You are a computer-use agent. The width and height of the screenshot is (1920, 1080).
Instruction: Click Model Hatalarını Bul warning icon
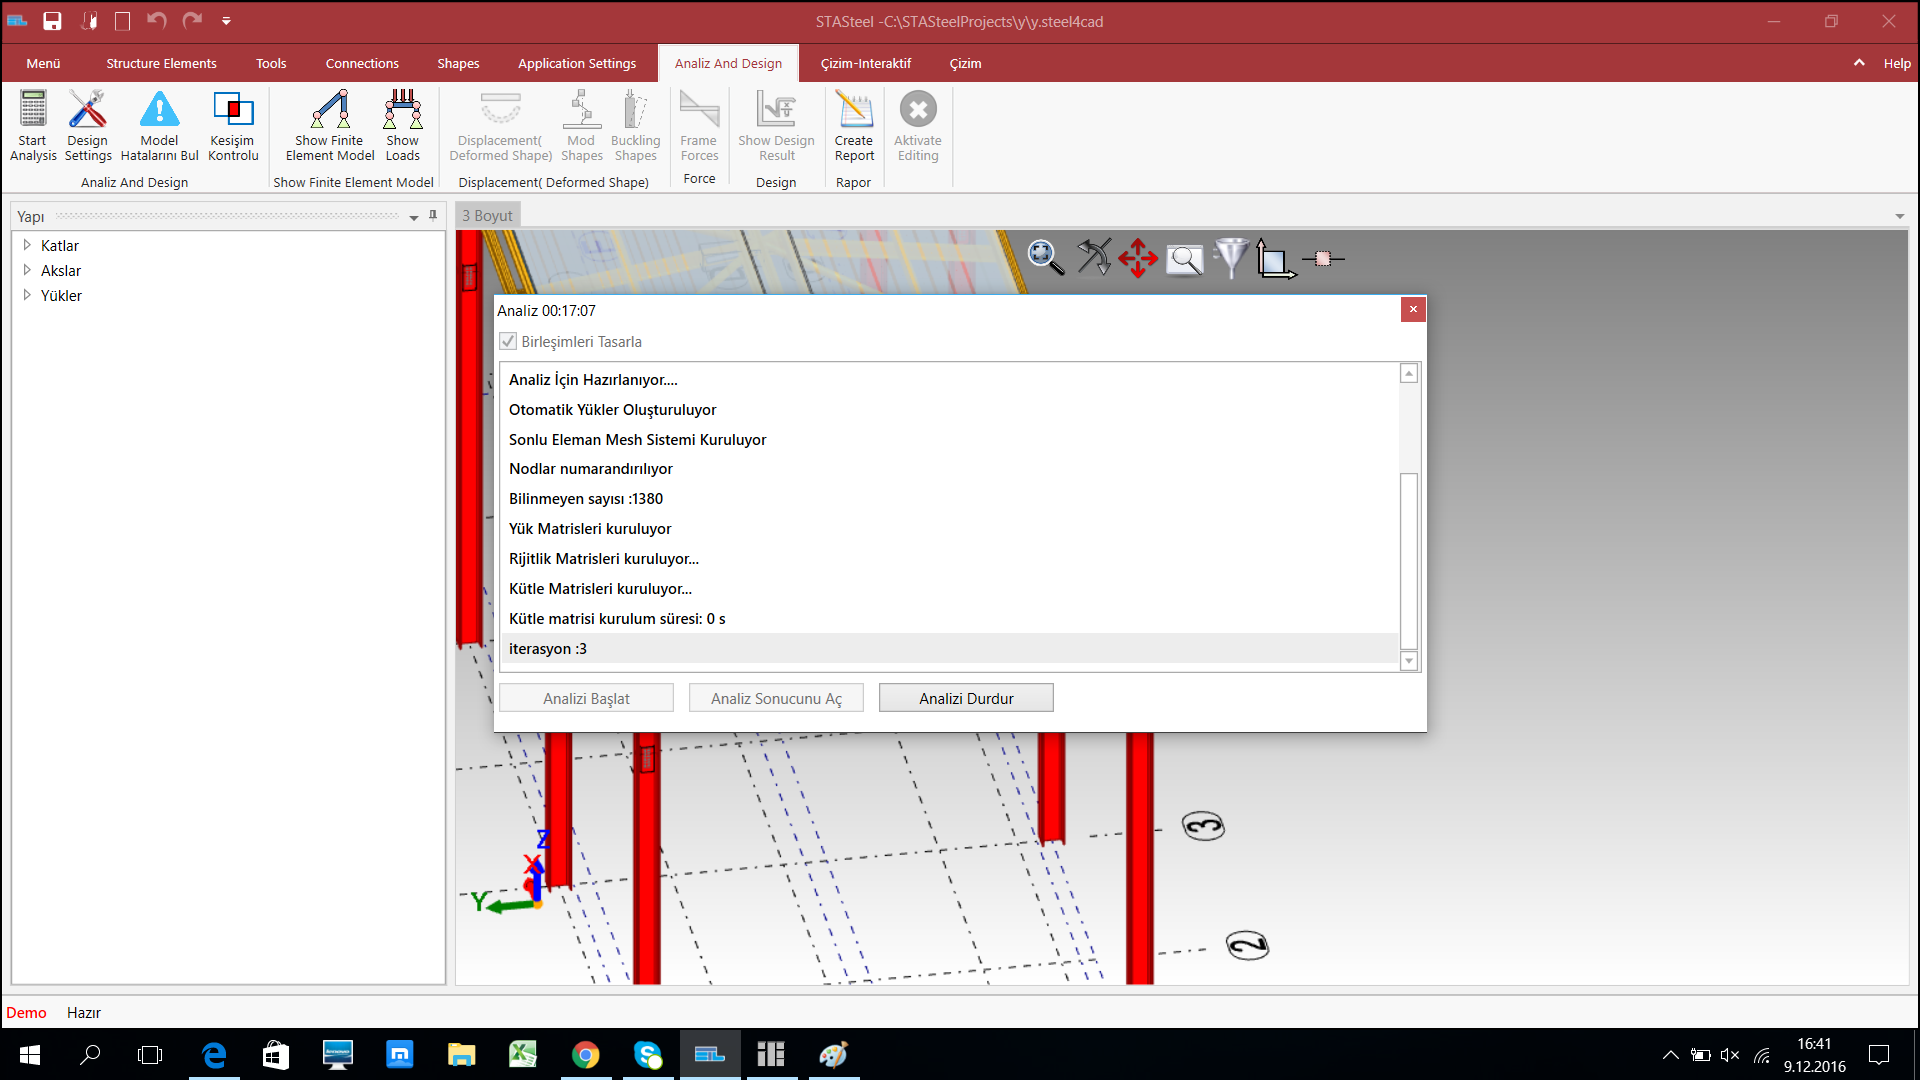(x=159, y=110)
